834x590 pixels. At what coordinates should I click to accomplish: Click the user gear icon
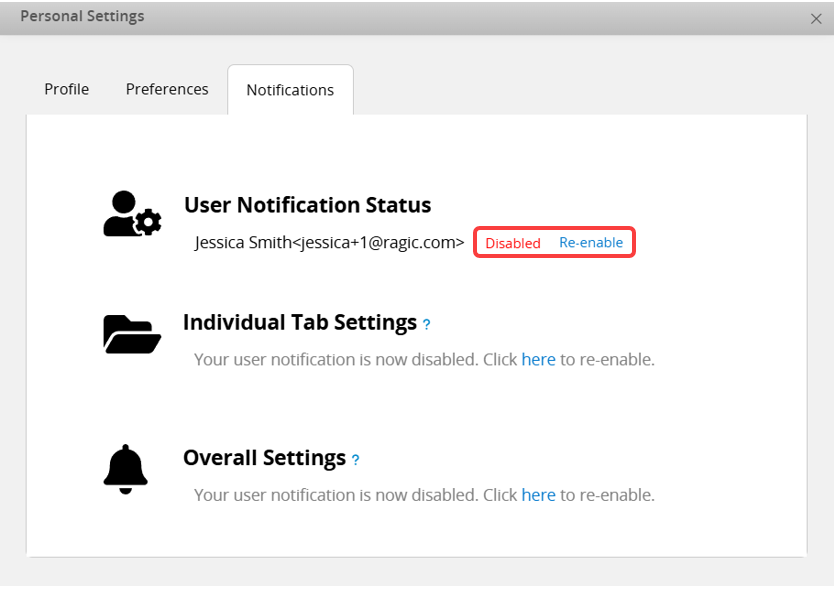132,213
